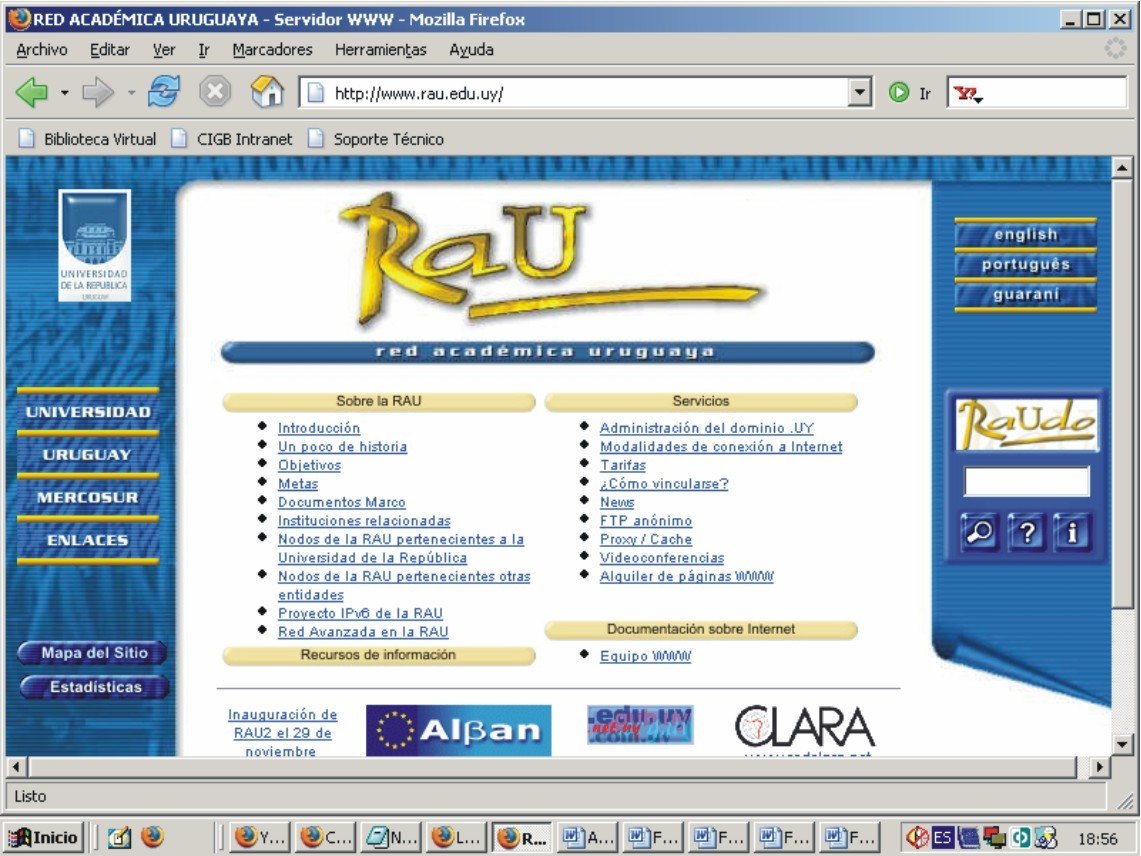1141x856 pixels.
Task: Click the RAUdo search input field
Action: (1026, 482)
